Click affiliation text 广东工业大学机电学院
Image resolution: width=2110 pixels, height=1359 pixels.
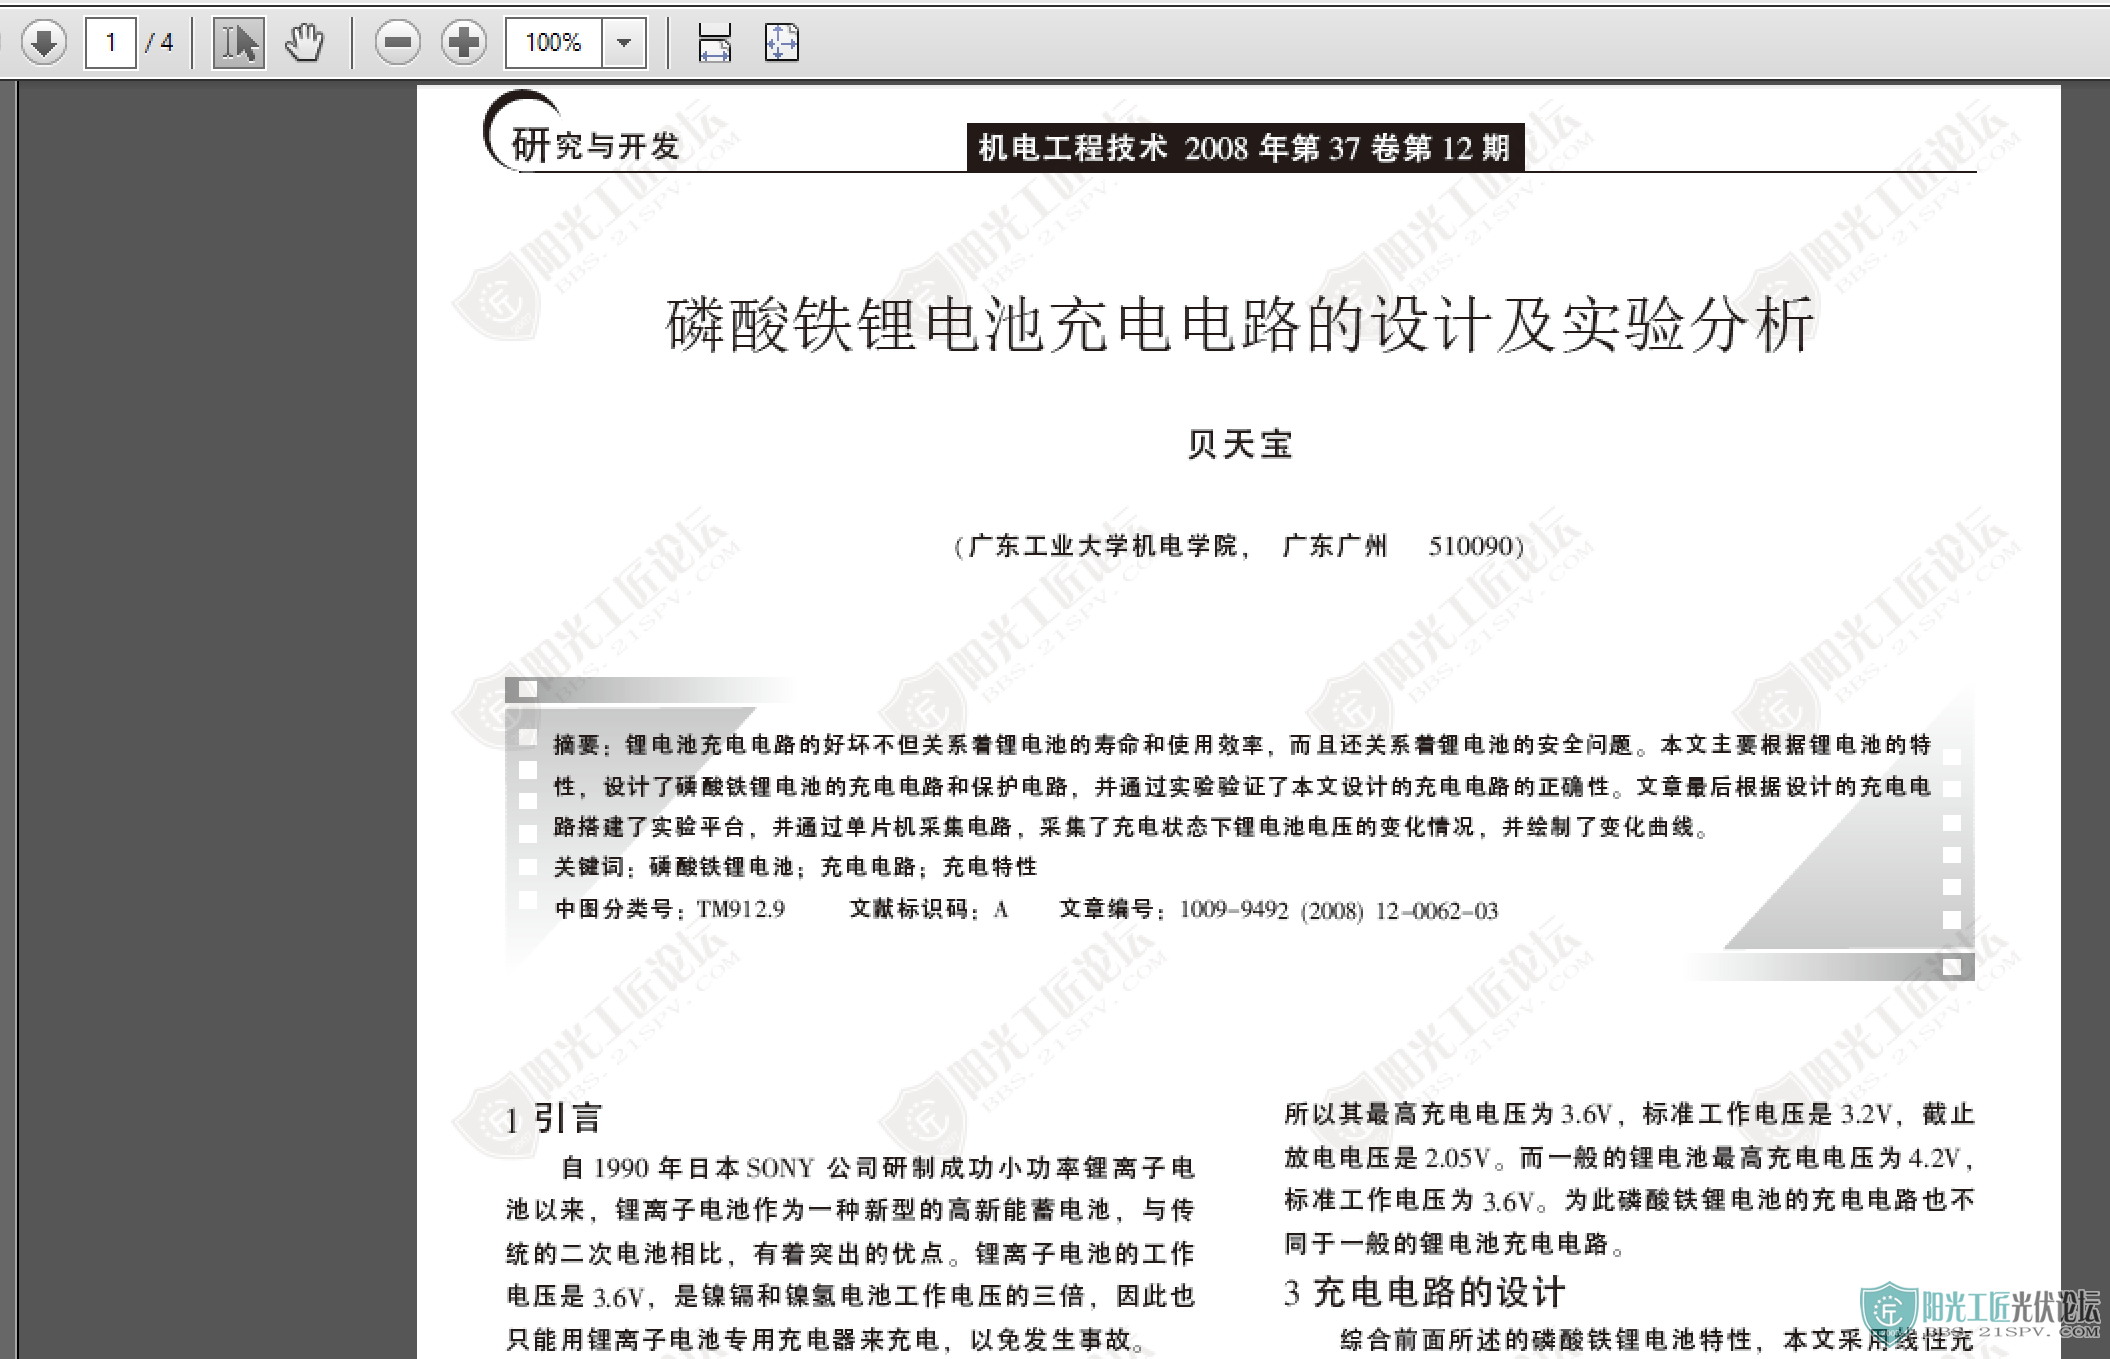(x=1103, y=546)
